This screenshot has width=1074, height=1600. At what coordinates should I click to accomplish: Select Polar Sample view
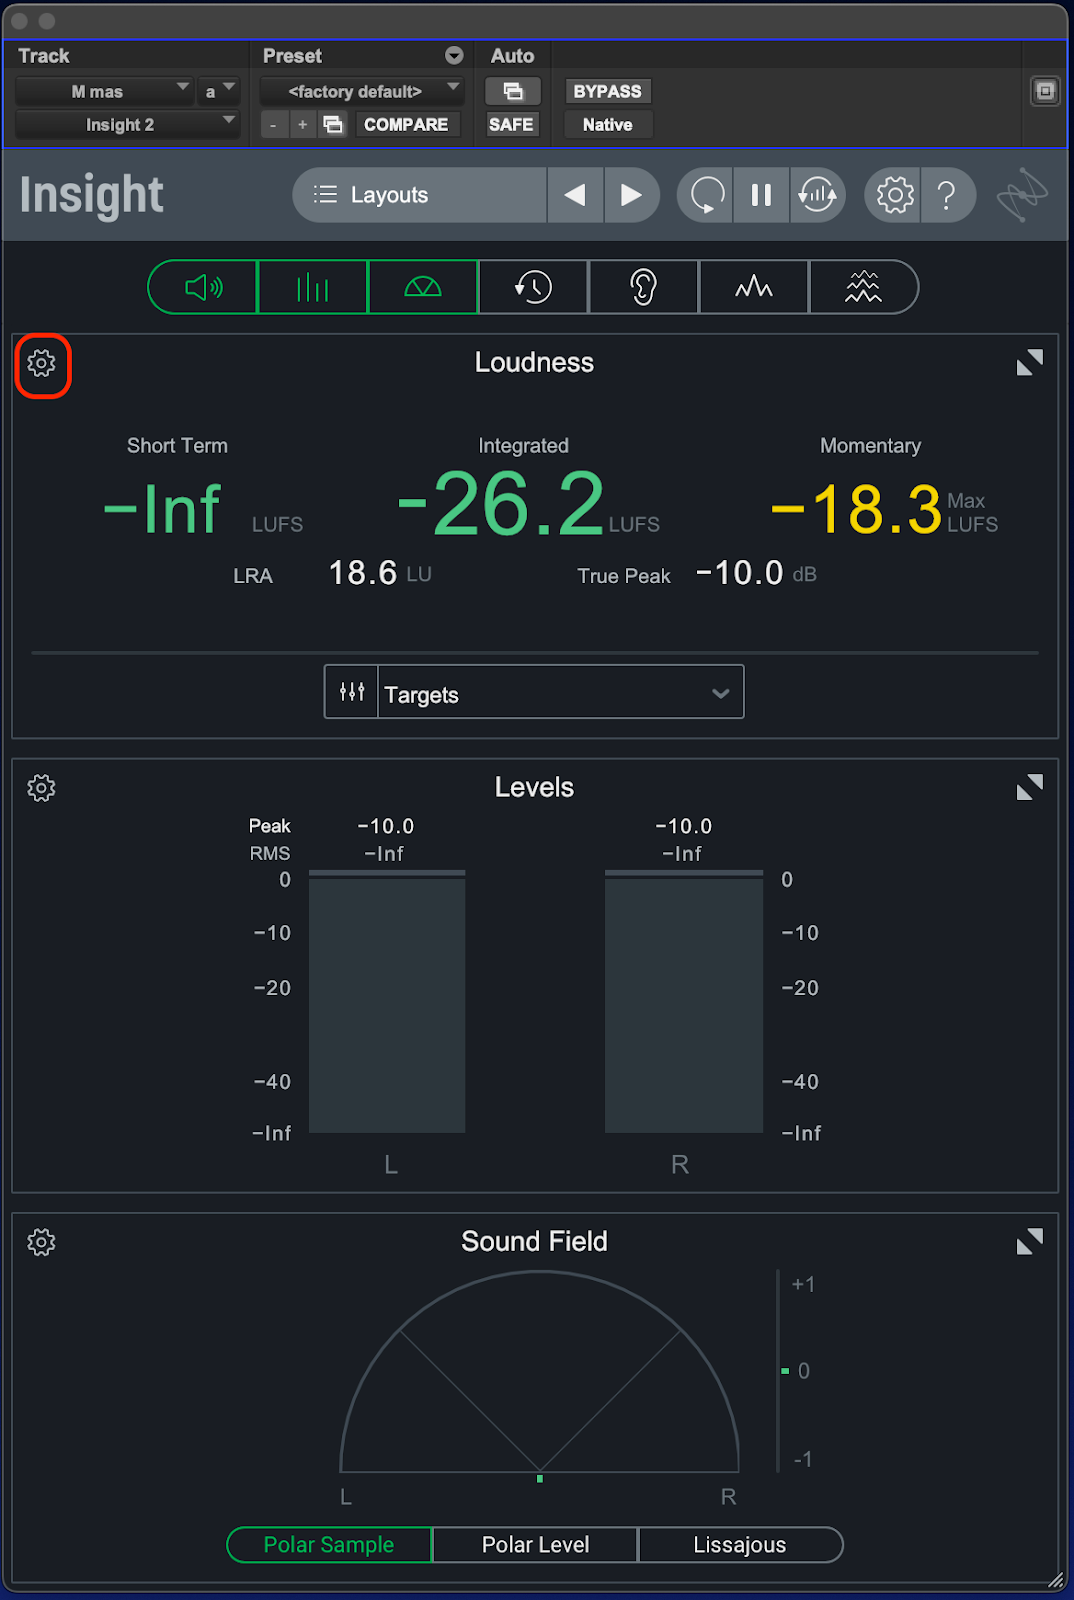(x=329, y=1545)
